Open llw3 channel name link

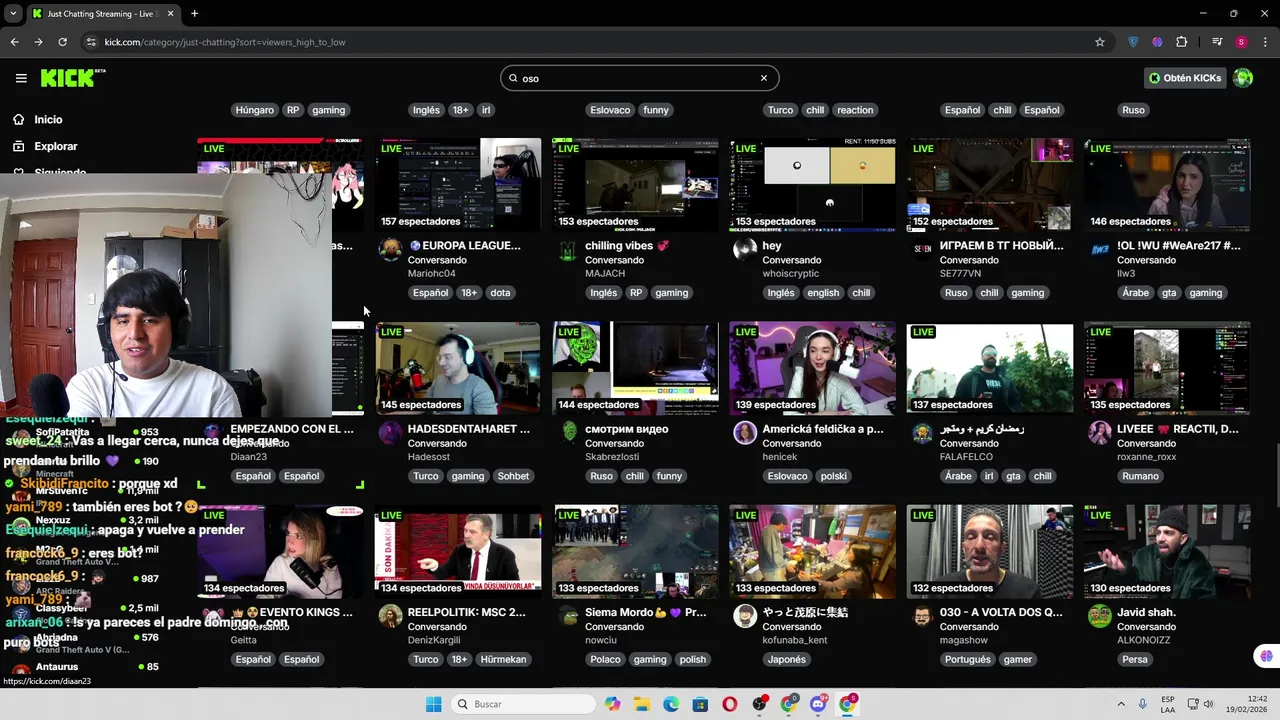(1126, 274)
